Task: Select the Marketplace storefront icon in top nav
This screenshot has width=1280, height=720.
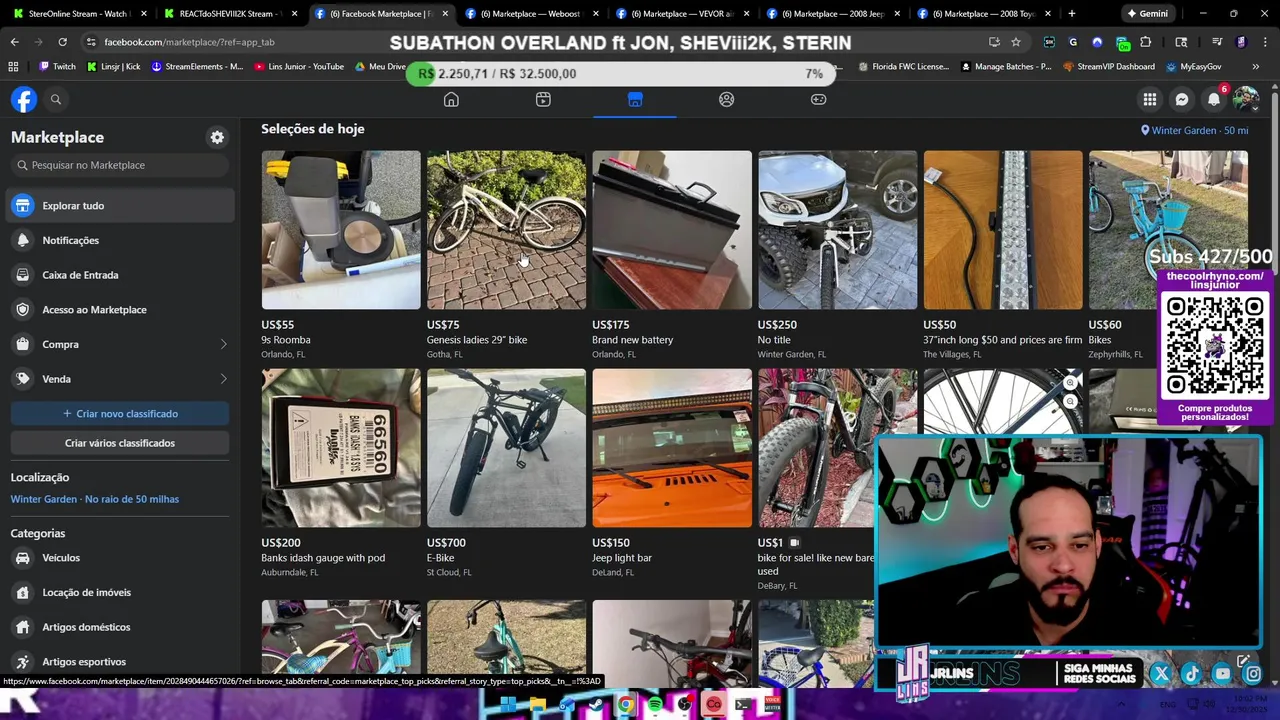Action: [x=635, y=99]
